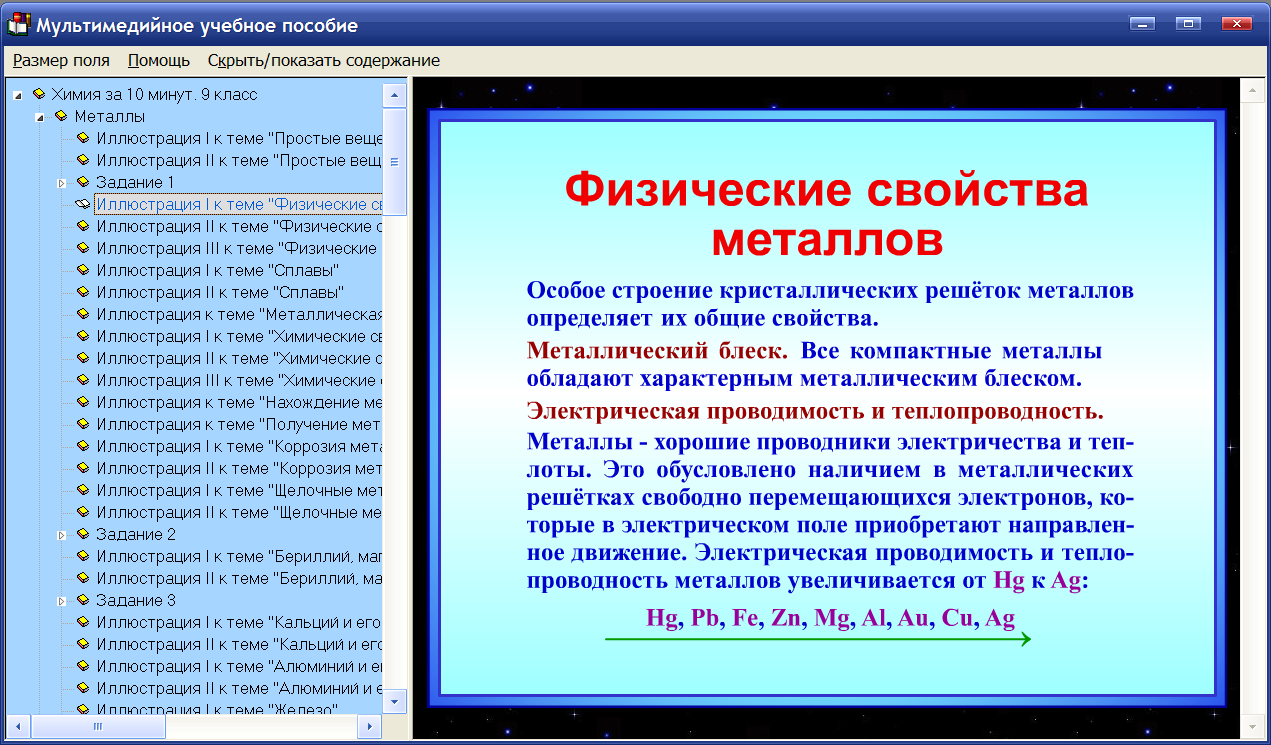Click the application icon in the title bar
The image size is (1271, 745).
tap(16, 22)
